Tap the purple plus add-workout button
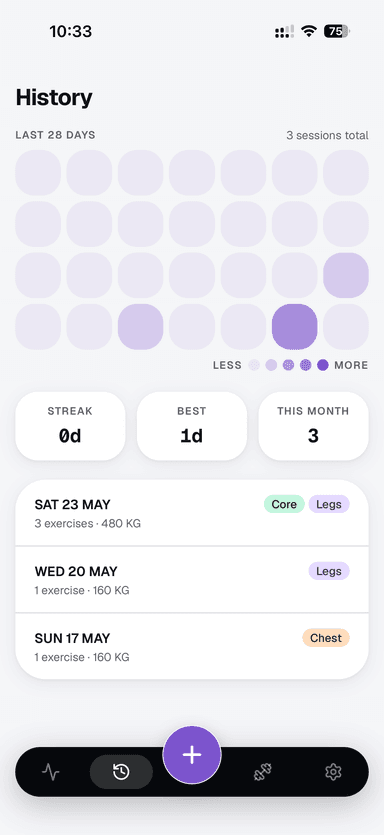This screenshot has width=384, height=835. tap(192, 755)
